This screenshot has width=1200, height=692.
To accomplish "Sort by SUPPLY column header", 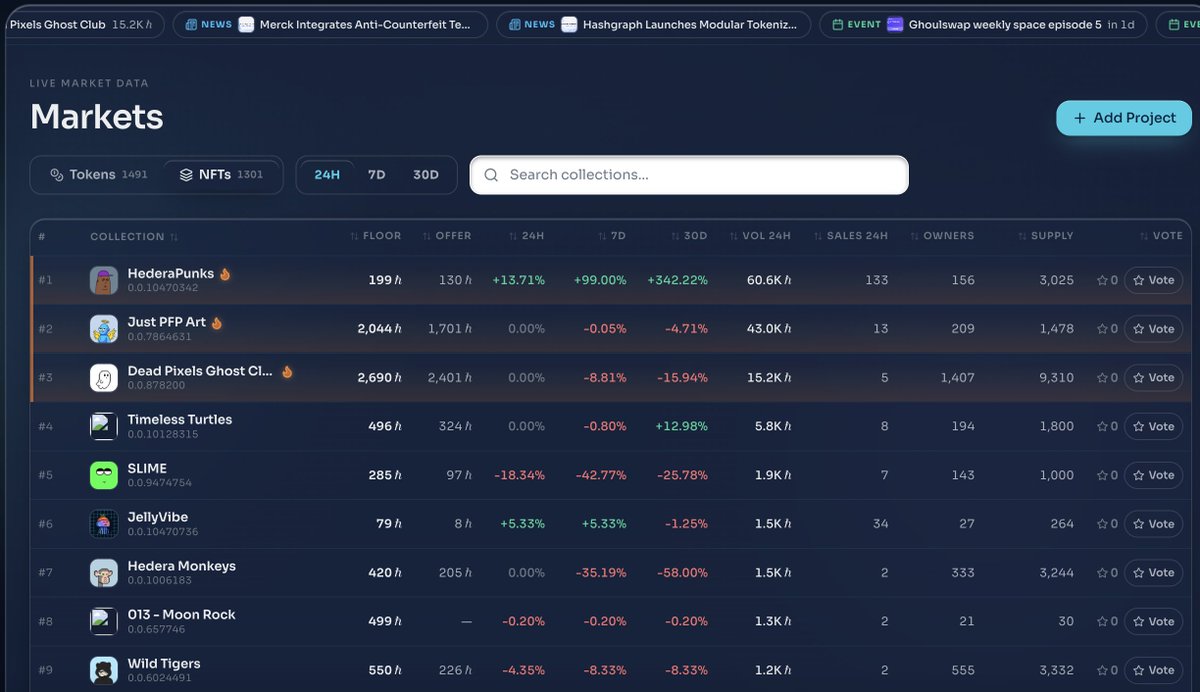I will [x=1045, y=236].
